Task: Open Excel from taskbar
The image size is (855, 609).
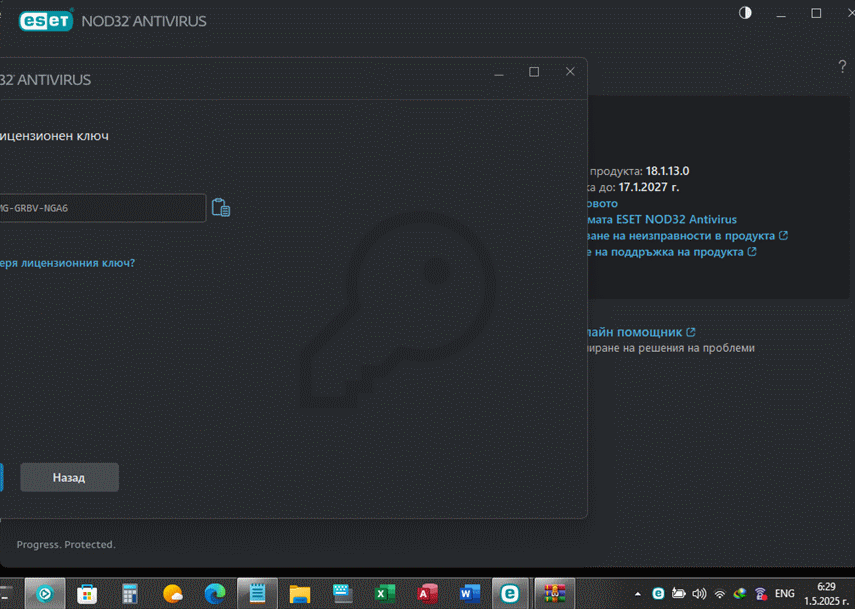Action: [385, 594]
